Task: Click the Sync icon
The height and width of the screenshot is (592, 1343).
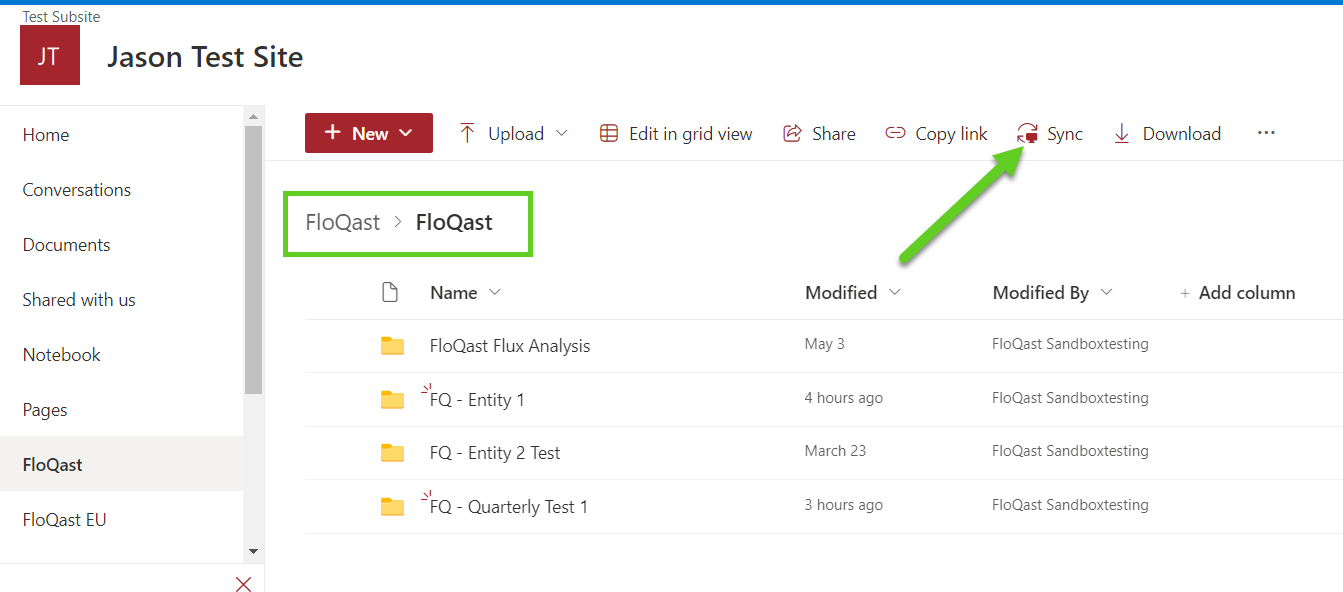Action: tap(1027, 134)
